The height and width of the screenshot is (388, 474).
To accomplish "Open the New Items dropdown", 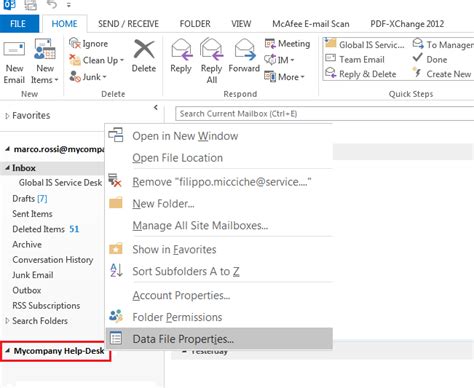I will (x=45, y=62).
